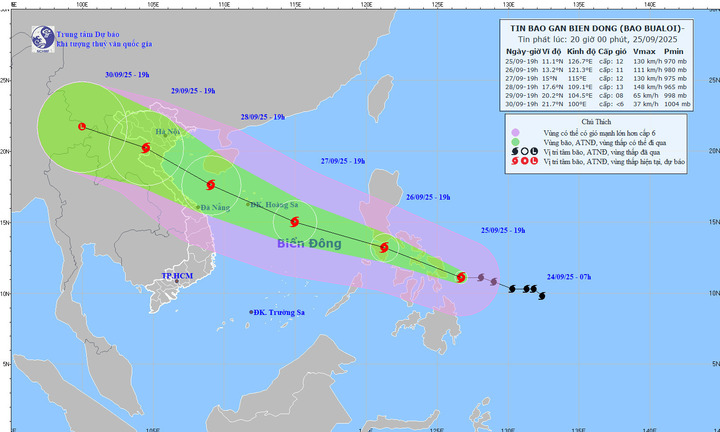Click the forecast storm icon for 27/09
Viewport: 720px width, 432px height.
[x=294, y=222]
